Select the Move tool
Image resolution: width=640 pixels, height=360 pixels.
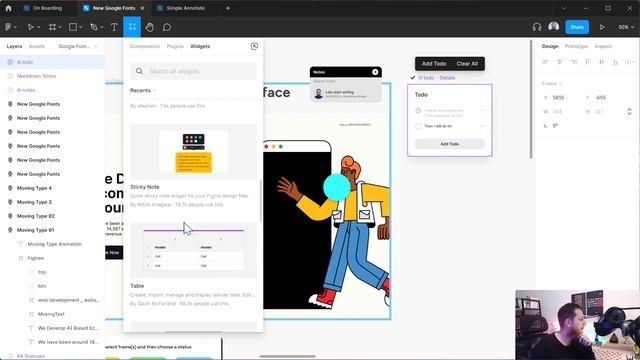(x=30, y=27)
